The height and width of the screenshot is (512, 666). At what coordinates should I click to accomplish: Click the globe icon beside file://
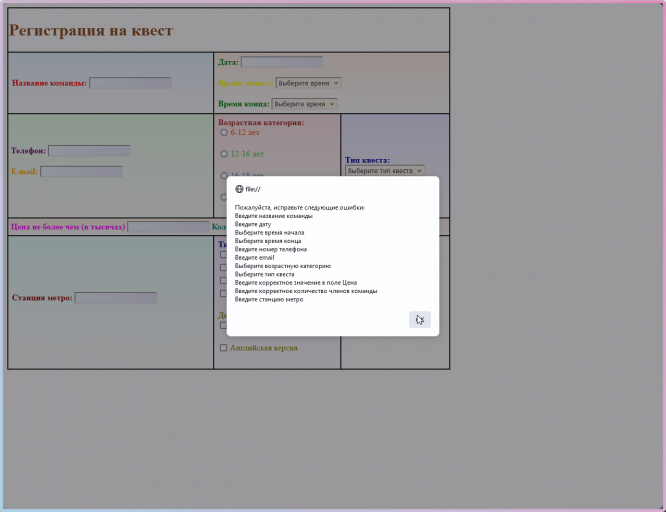[x=239, y=189]
